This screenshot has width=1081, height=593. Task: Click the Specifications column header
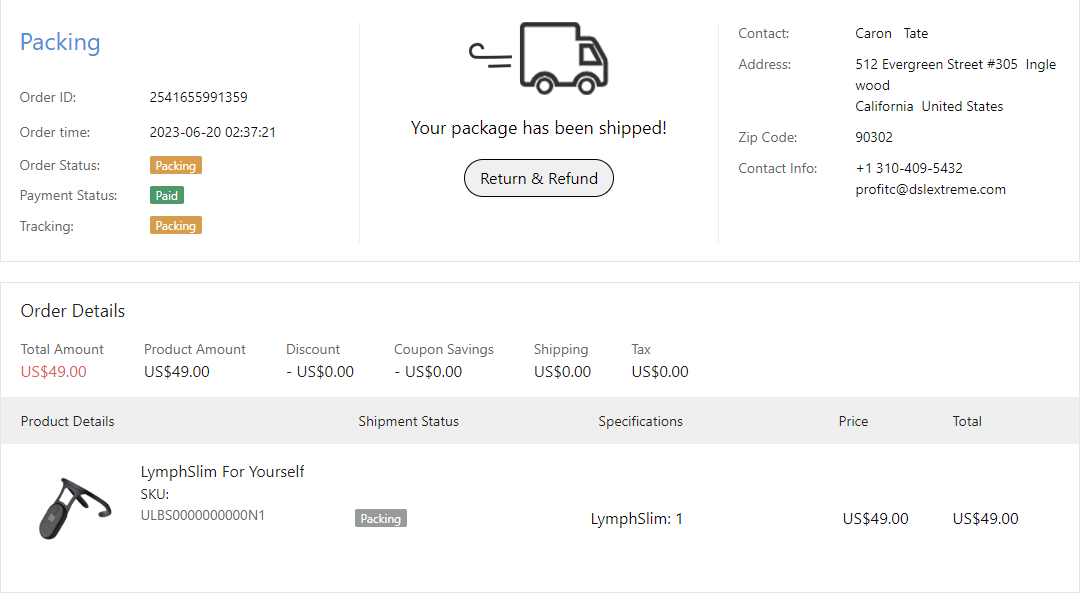tap(640, 421)
